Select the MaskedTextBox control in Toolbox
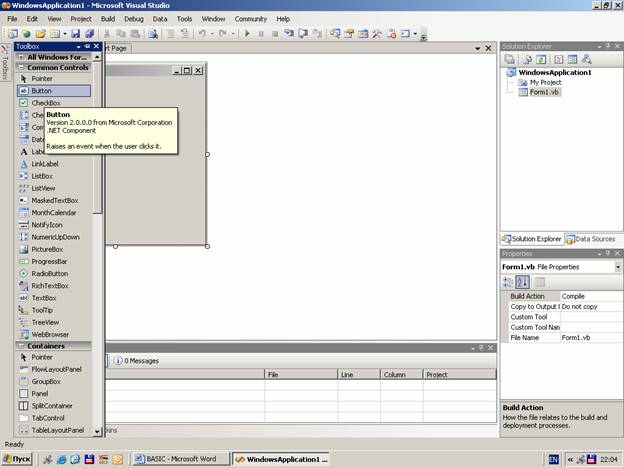 click(x=54, y=201)
